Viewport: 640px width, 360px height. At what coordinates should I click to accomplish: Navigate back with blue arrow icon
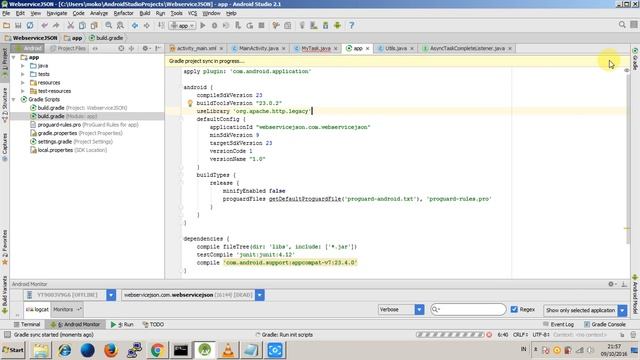pyautogui.click(x=135, y=25)
